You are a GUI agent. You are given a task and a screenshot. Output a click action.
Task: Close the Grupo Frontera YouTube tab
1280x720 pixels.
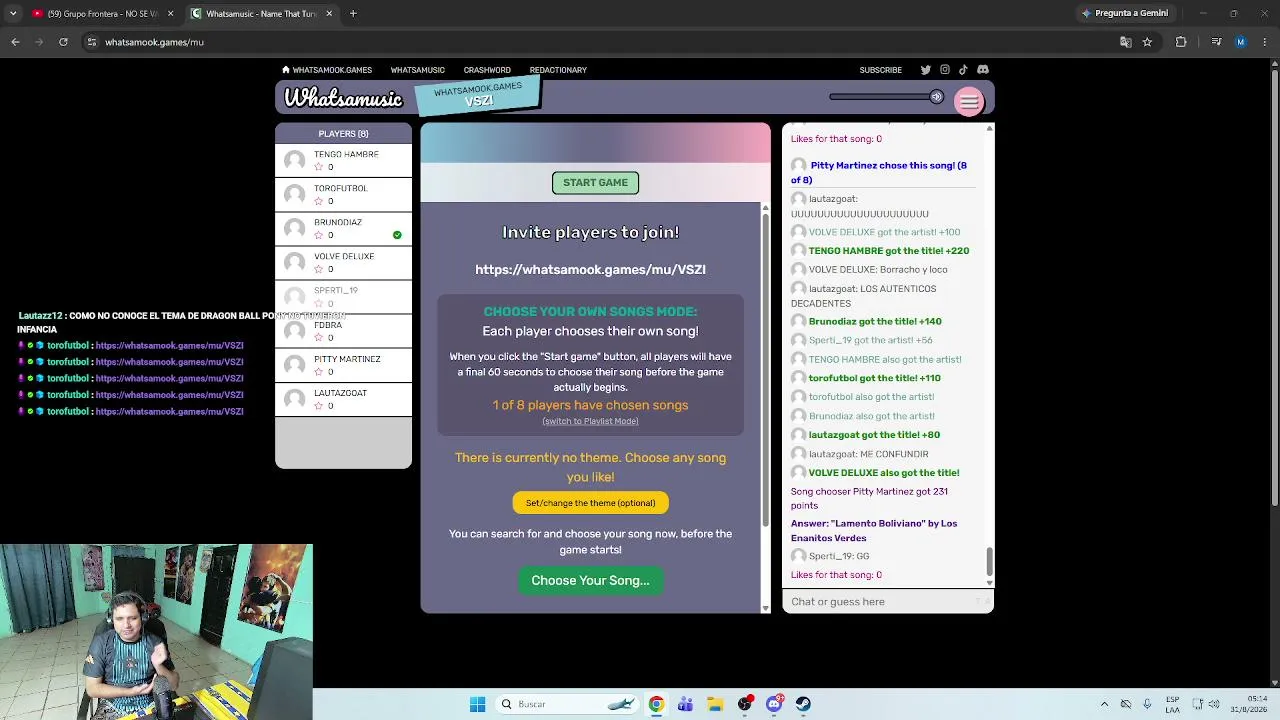(170, 14)
